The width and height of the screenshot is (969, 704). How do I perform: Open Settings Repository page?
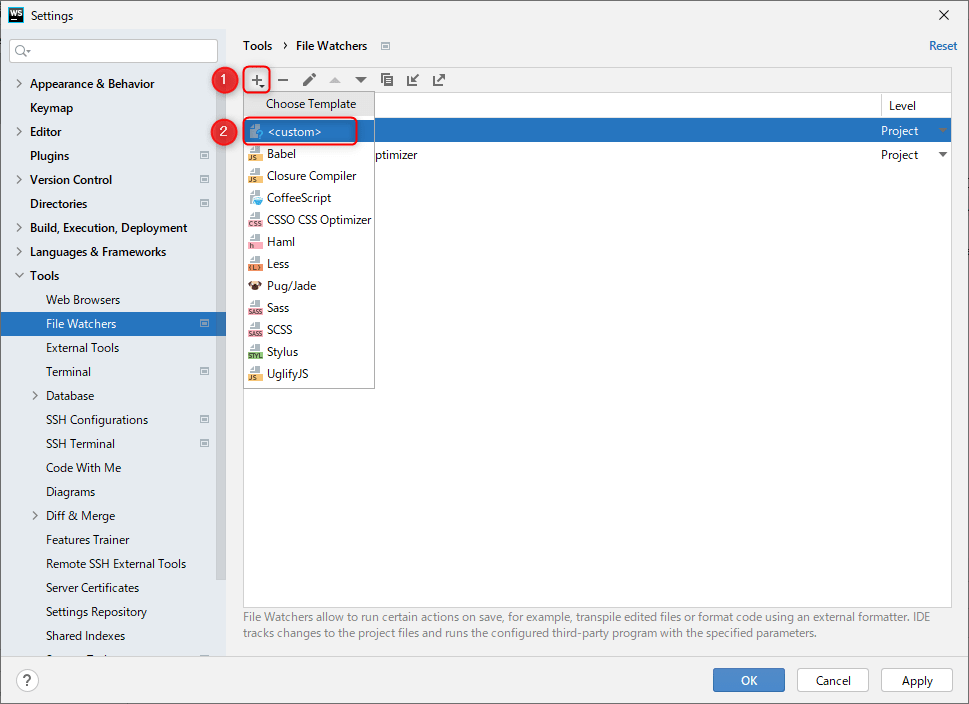pos(96,612)
